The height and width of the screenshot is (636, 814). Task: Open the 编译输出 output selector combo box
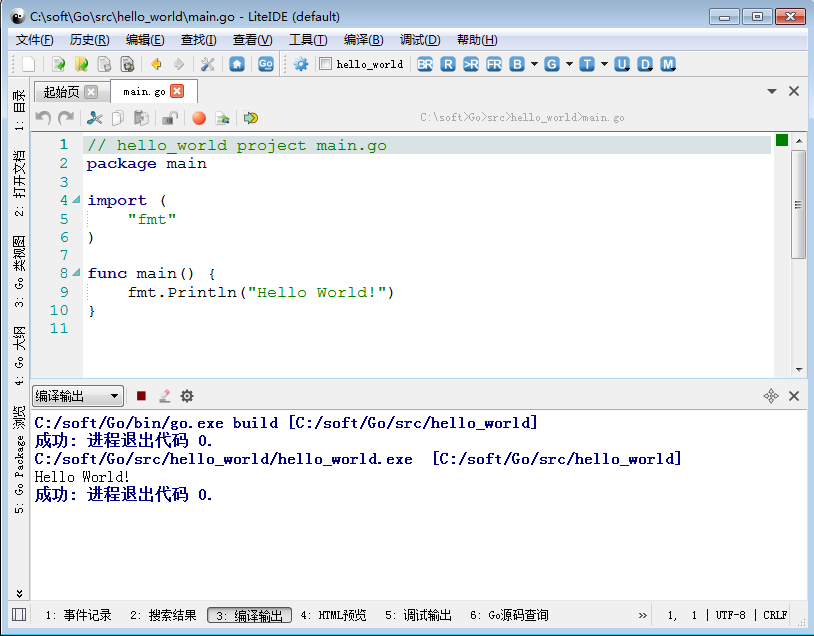pos(78,396)
